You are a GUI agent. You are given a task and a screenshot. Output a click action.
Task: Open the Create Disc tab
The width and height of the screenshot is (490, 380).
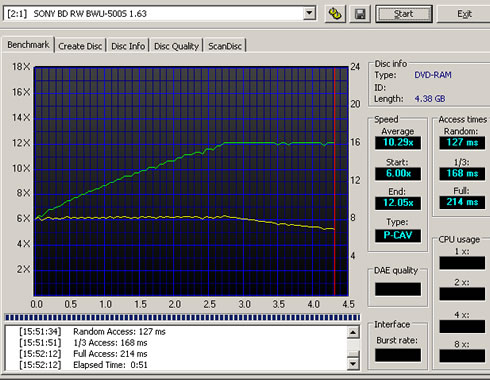click(x=80, y=46)
